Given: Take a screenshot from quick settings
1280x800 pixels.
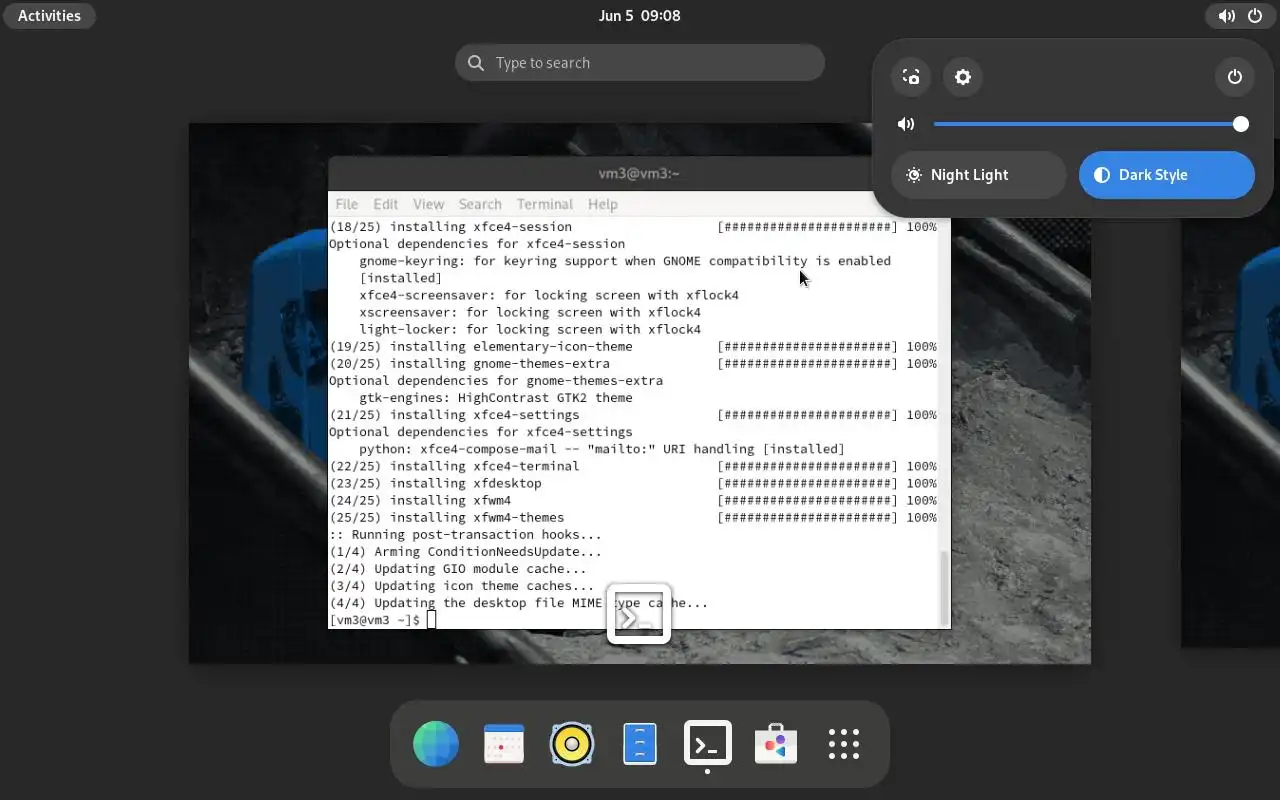Looking at the screenshot, I should [911, 77].
